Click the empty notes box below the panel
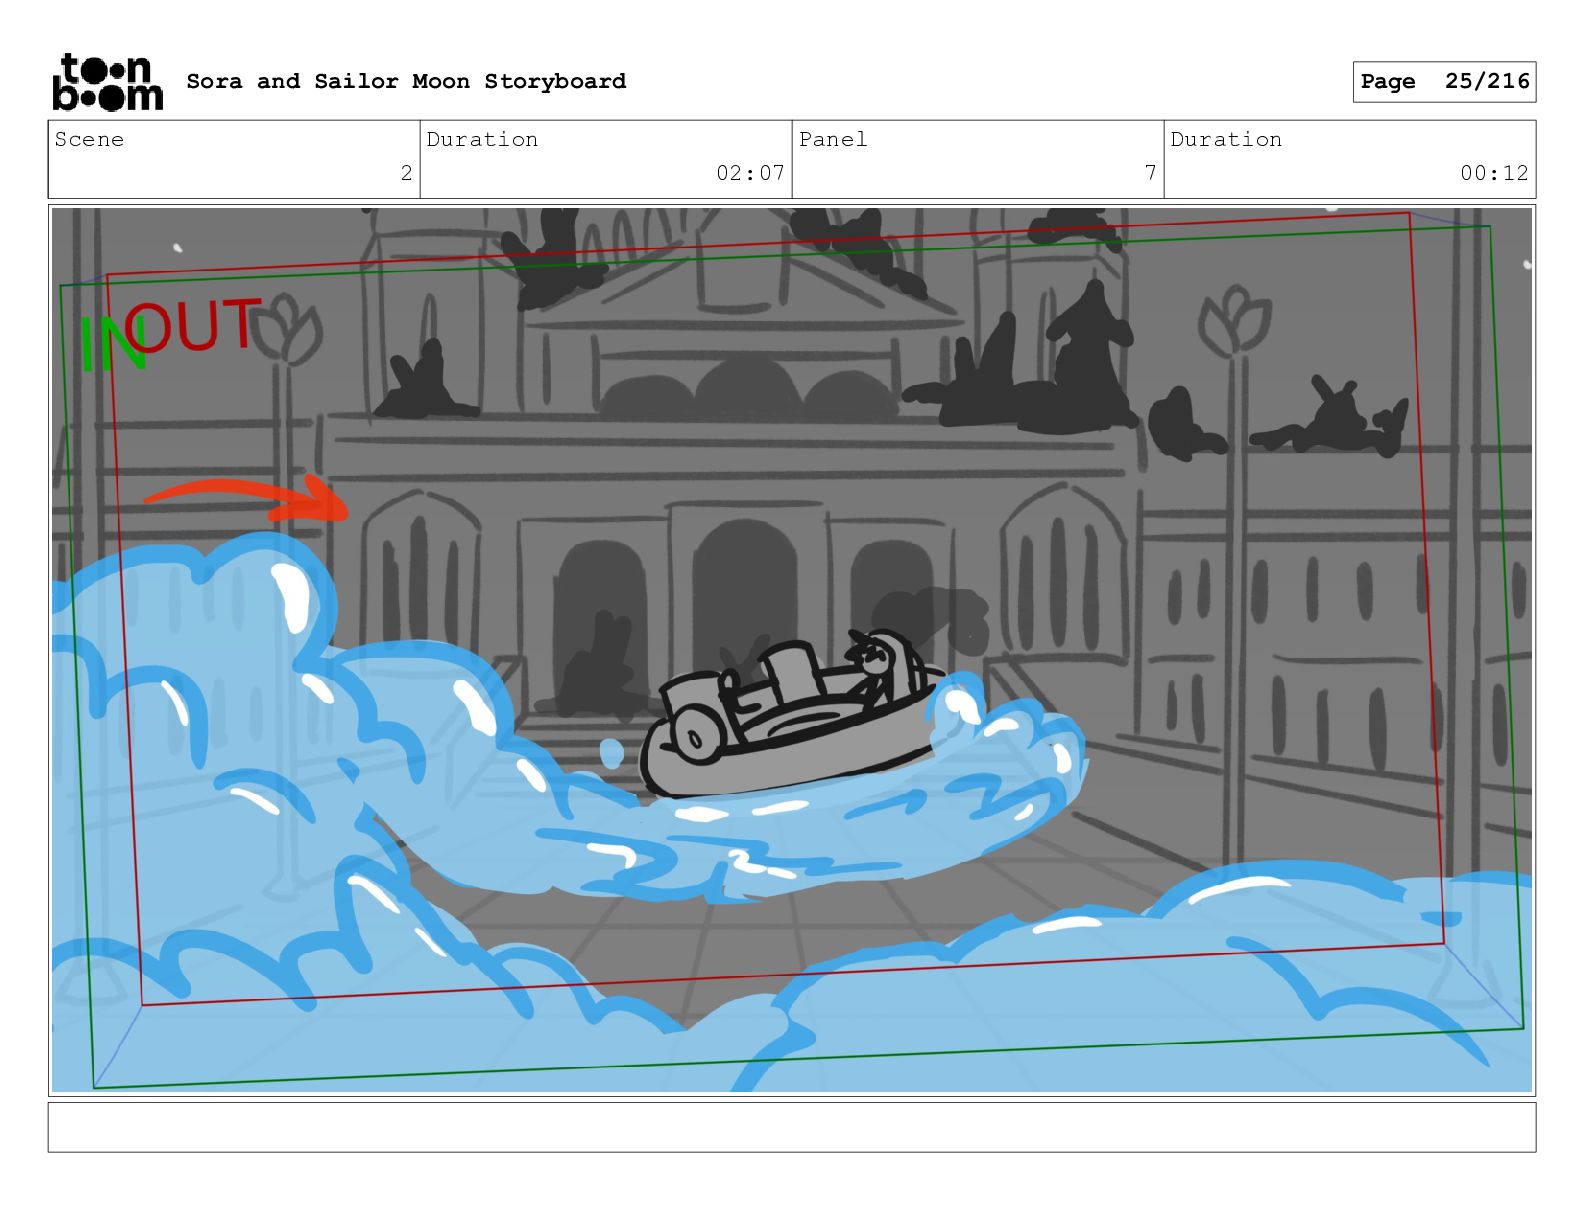The height and width of the screenshot is (1224, 1584). [x=792, y=1127]
